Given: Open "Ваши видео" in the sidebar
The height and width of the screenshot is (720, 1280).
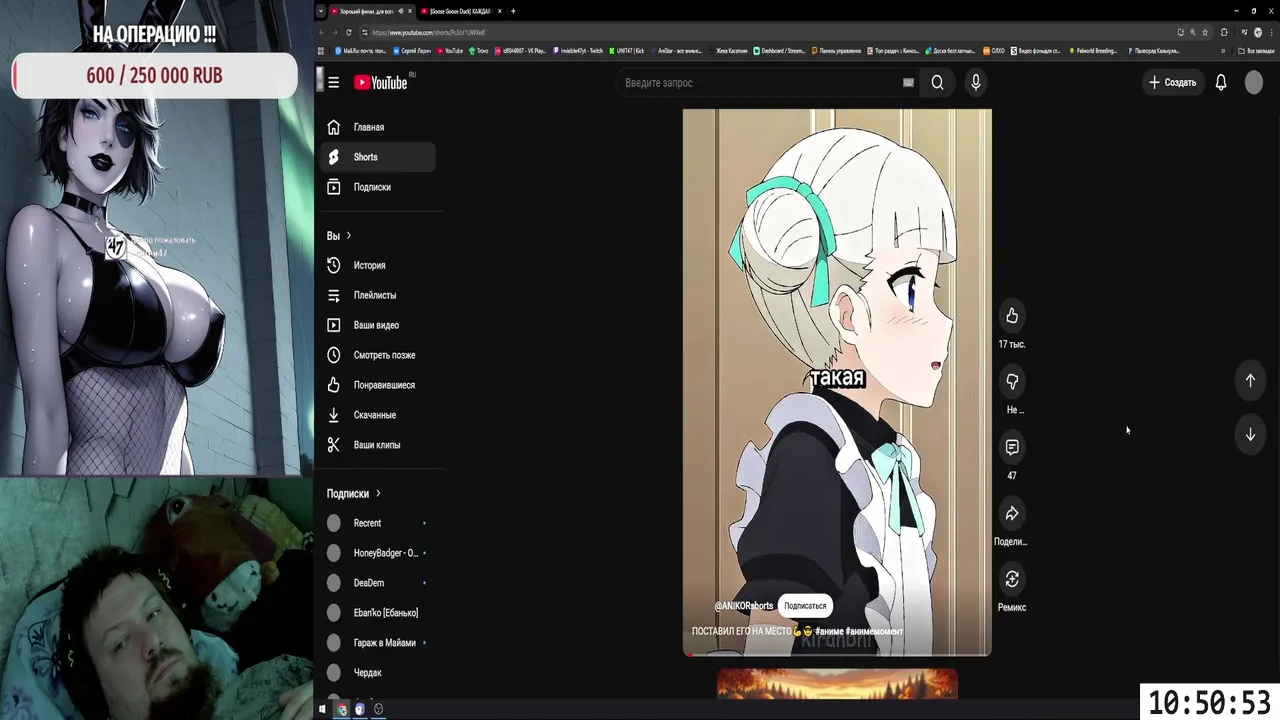Looking at the screenshot, I should coord(378,325).
